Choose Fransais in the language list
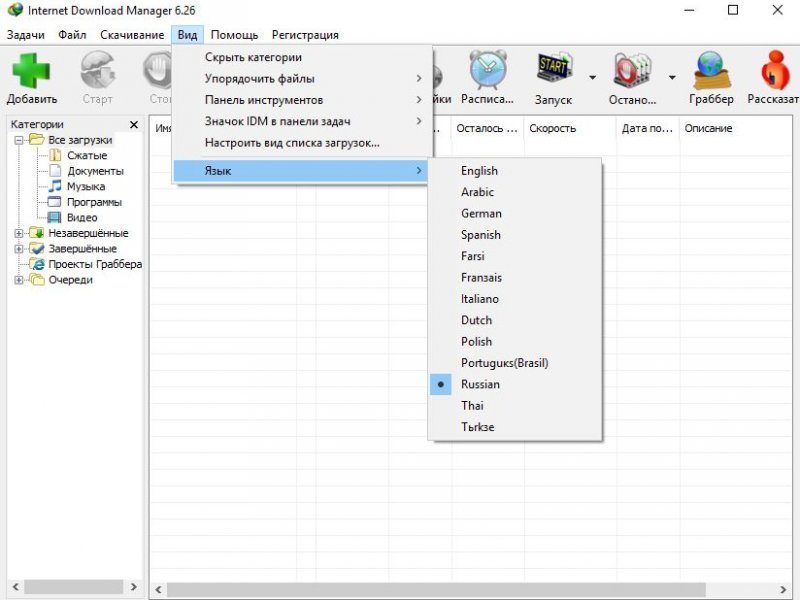800x600 pixels. pyautogui.click(x=515, y=278)
